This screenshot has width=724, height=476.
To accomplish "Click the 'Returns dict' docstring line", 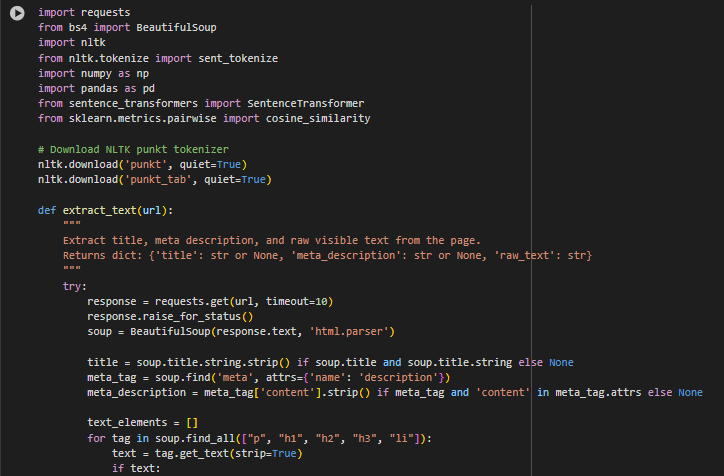I will tap(327, 256).
